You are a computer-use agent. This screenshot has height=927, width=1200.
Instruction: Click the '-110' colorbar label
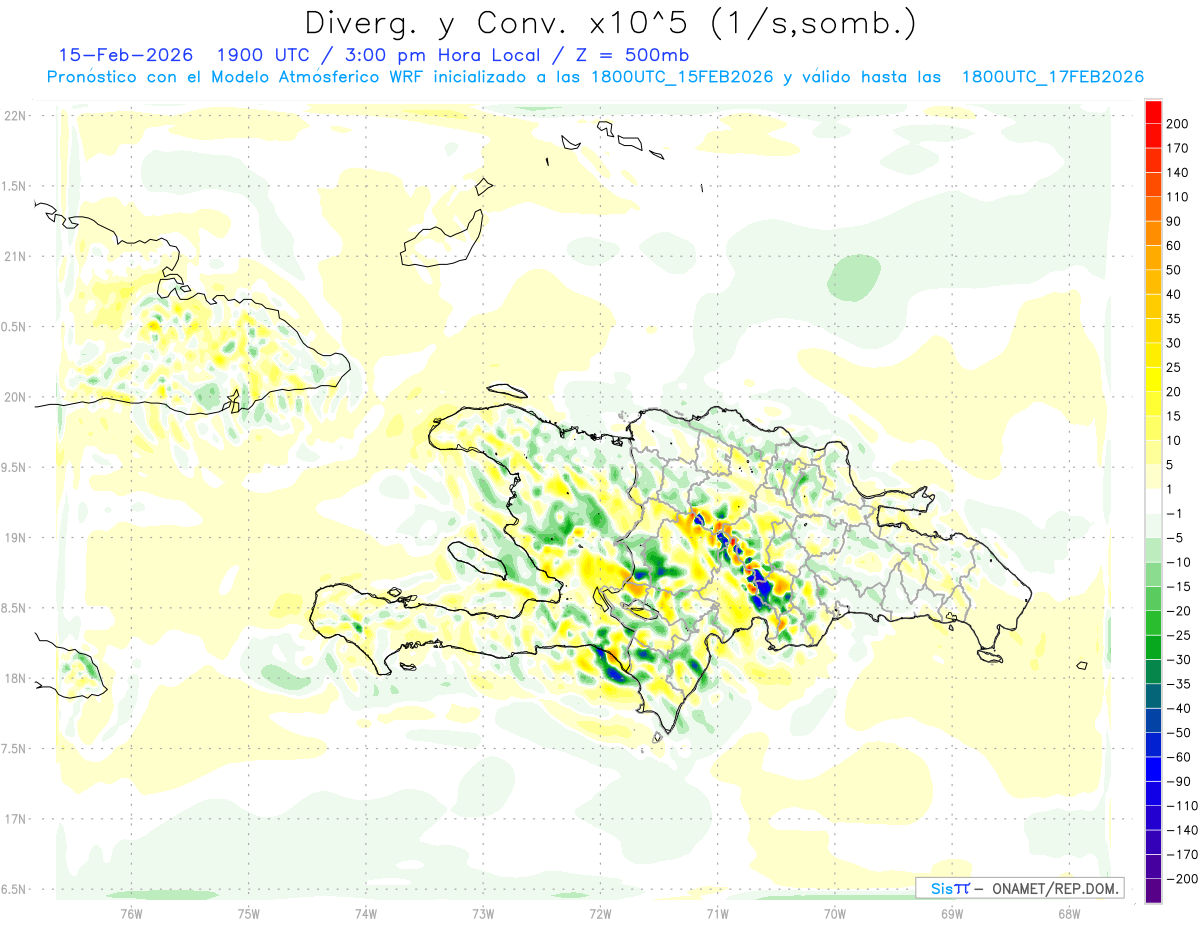pyautogui.click(x=1183, y=806)
